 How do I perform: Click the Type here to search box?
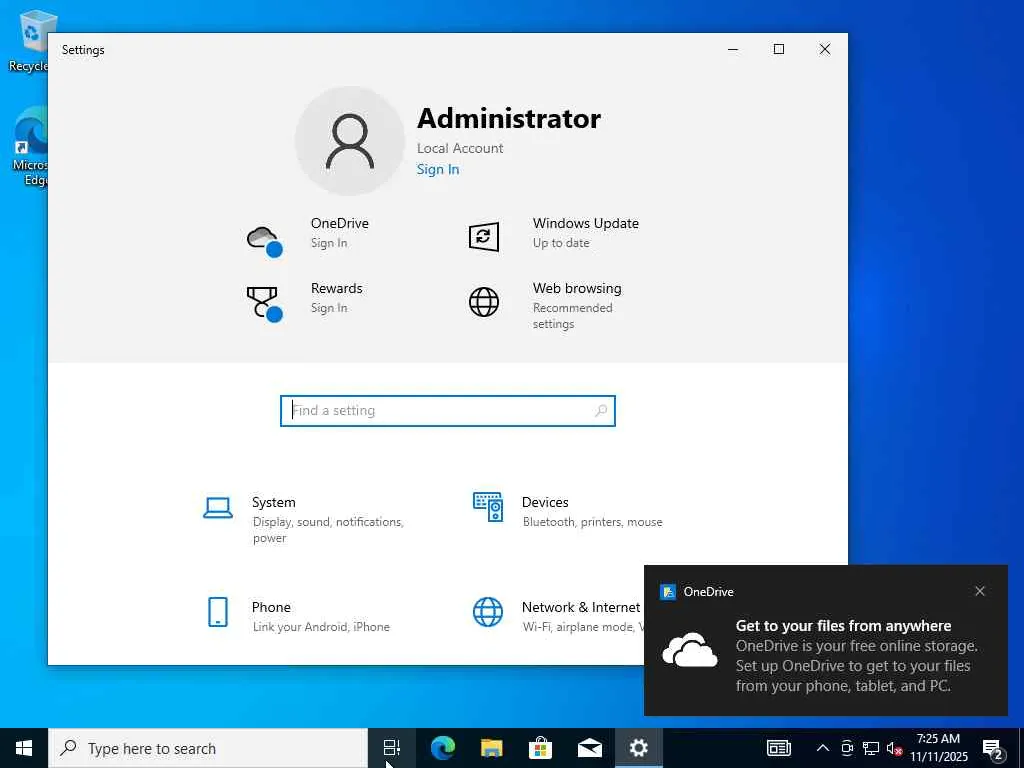click(x=209, y=748)
